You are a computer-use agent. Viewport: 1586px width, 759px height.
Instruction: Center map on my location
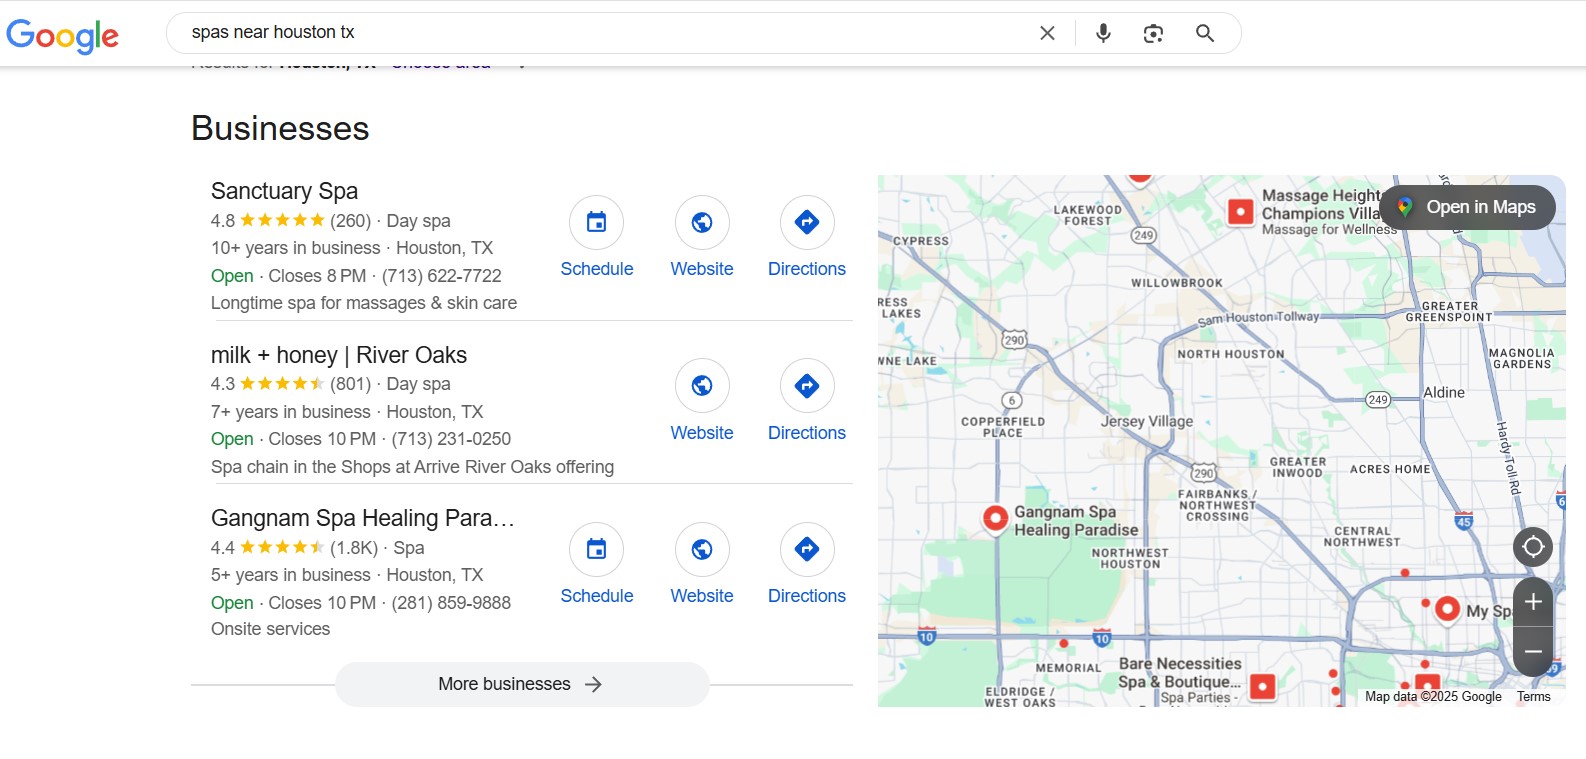(x=1533, y=547)
